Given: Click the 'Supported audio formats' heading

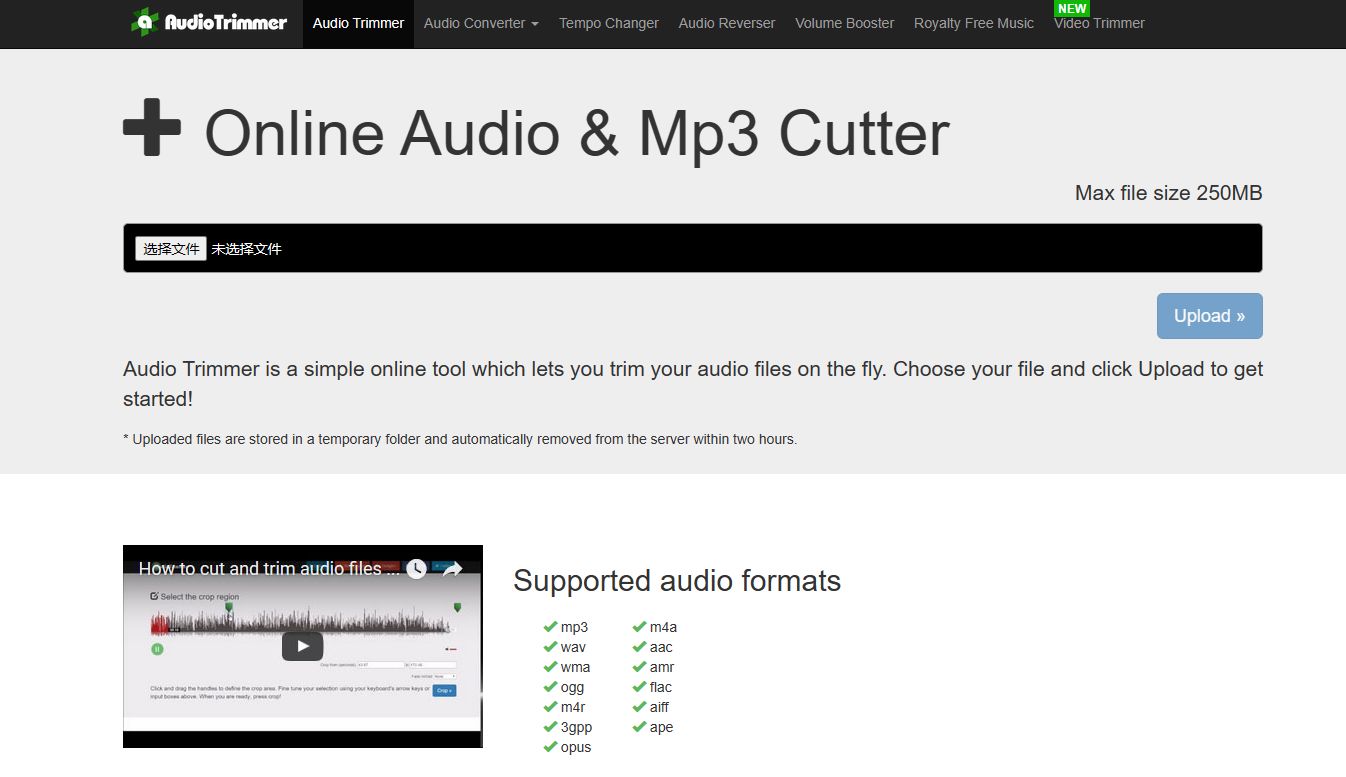Looking at the screenshot, I should click(x=677, y=581).
